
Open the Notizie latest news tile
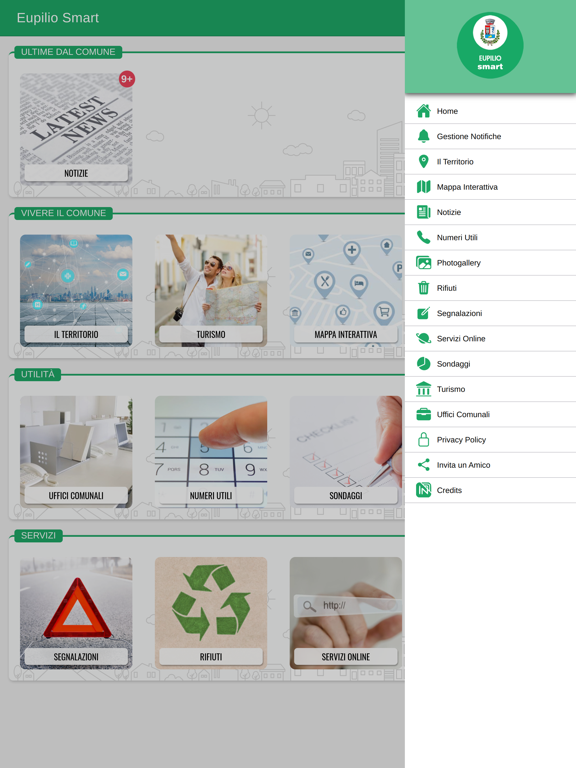point(76,129)
